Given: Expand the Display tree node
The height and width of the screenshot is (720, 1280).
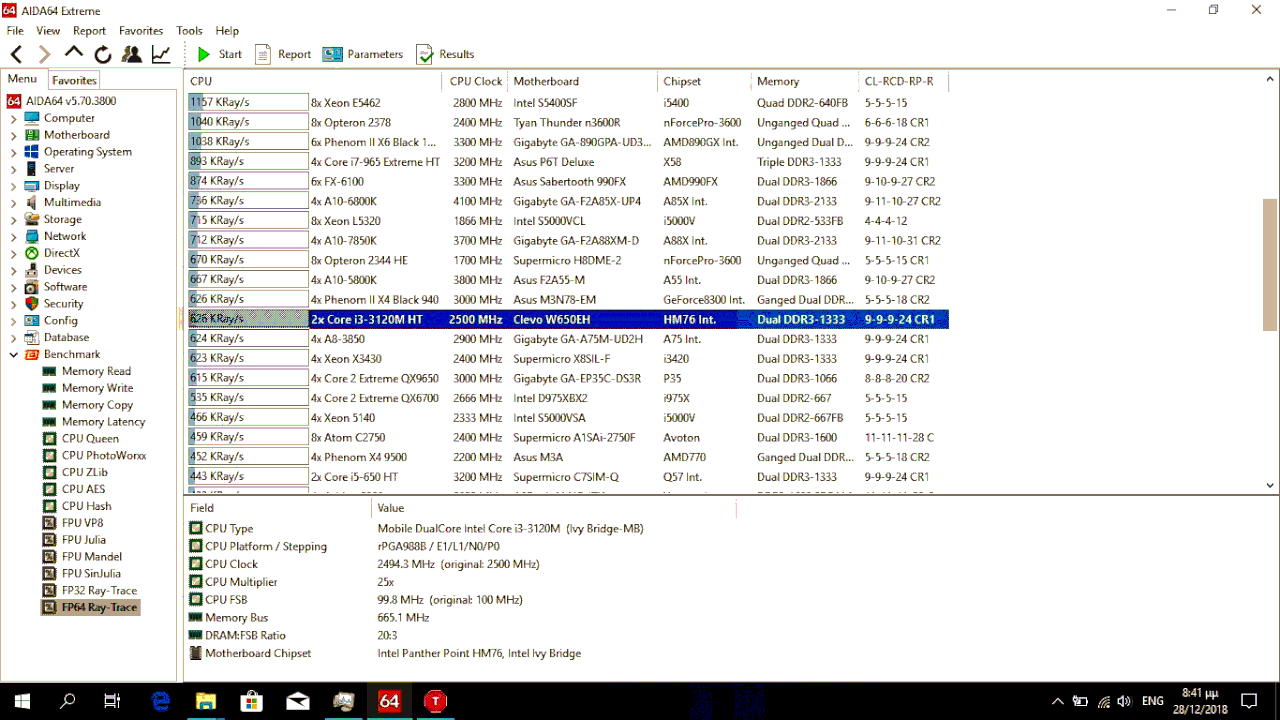Looking at the screenshot, I should [x=14, y=186].
